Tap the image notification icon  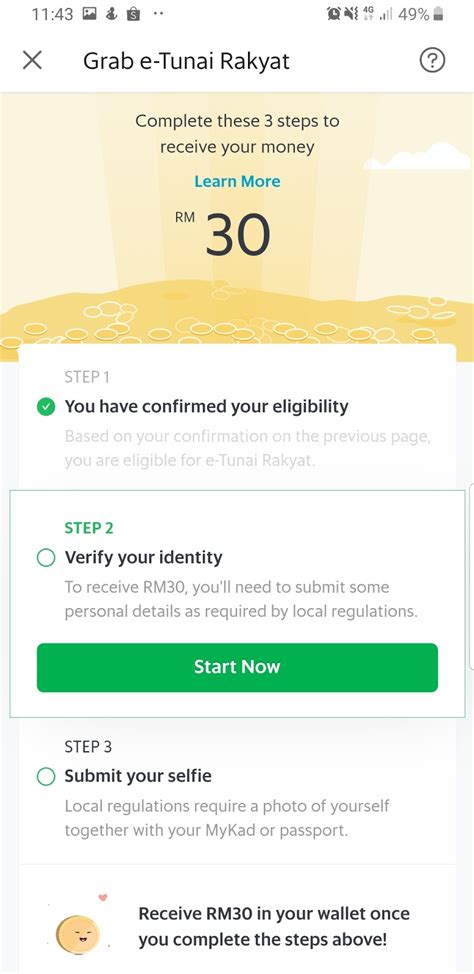pyautogui.click(x=90, y=14)
